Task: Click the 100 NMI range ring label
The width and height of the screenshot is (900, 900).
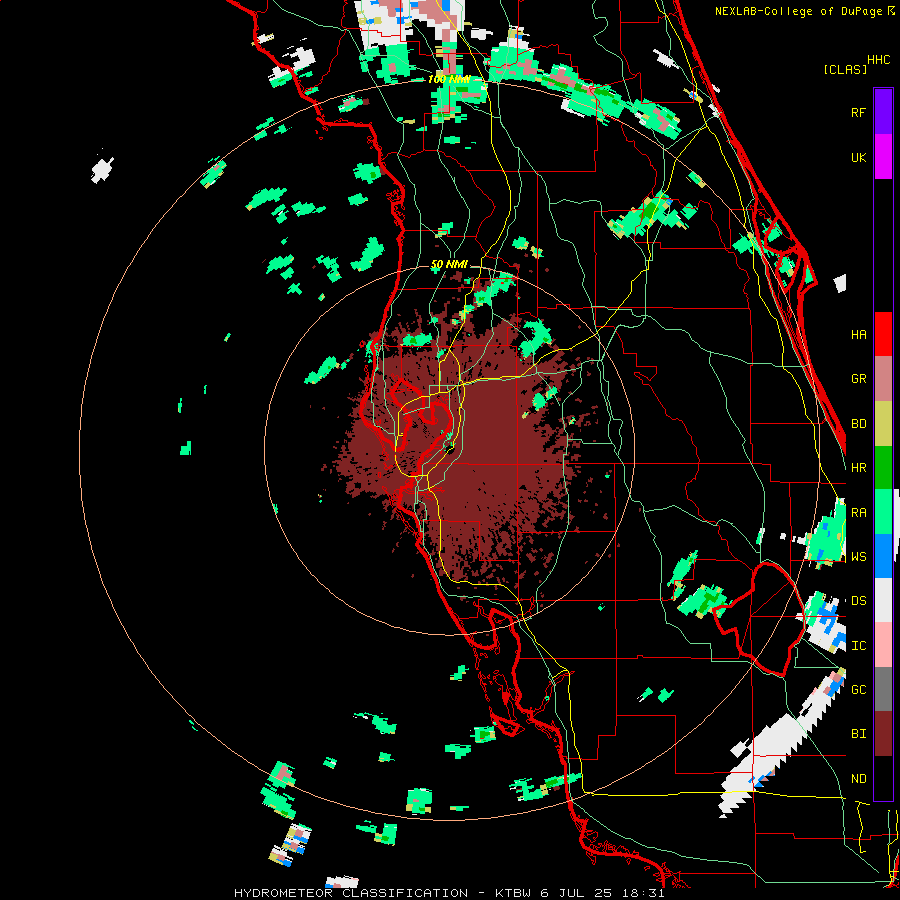Action: pyautogui.click(x=448, y=79)
